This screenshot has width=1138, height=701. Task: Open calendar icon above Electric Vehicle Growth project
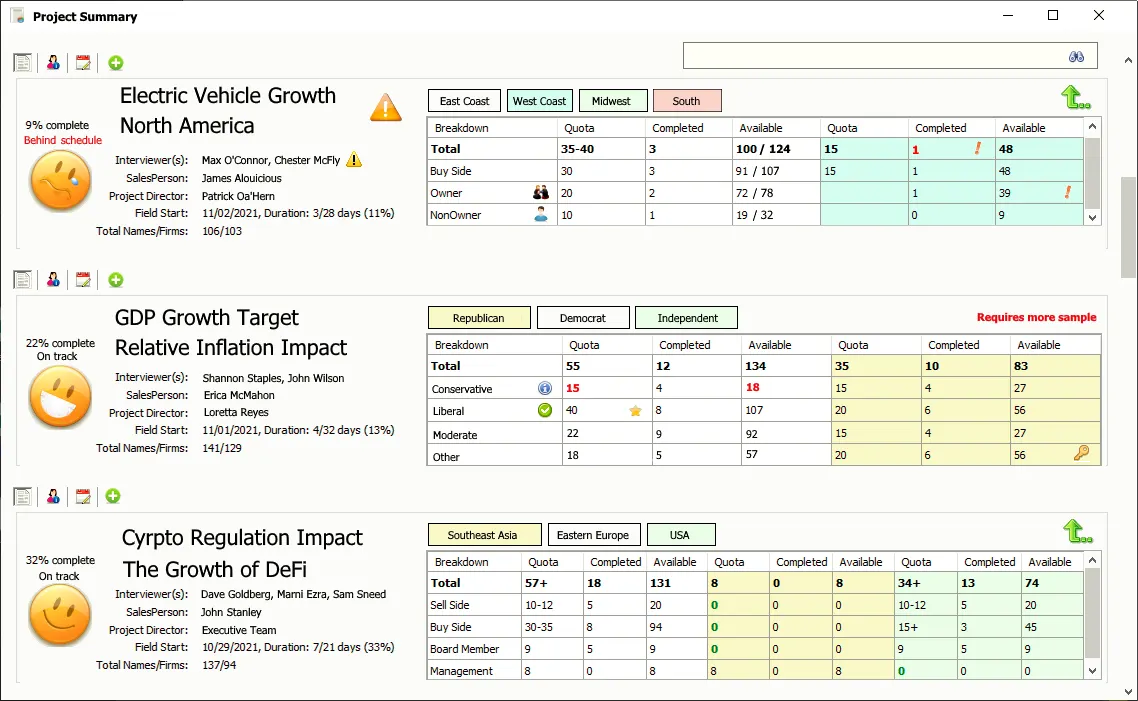coord(83,63)
